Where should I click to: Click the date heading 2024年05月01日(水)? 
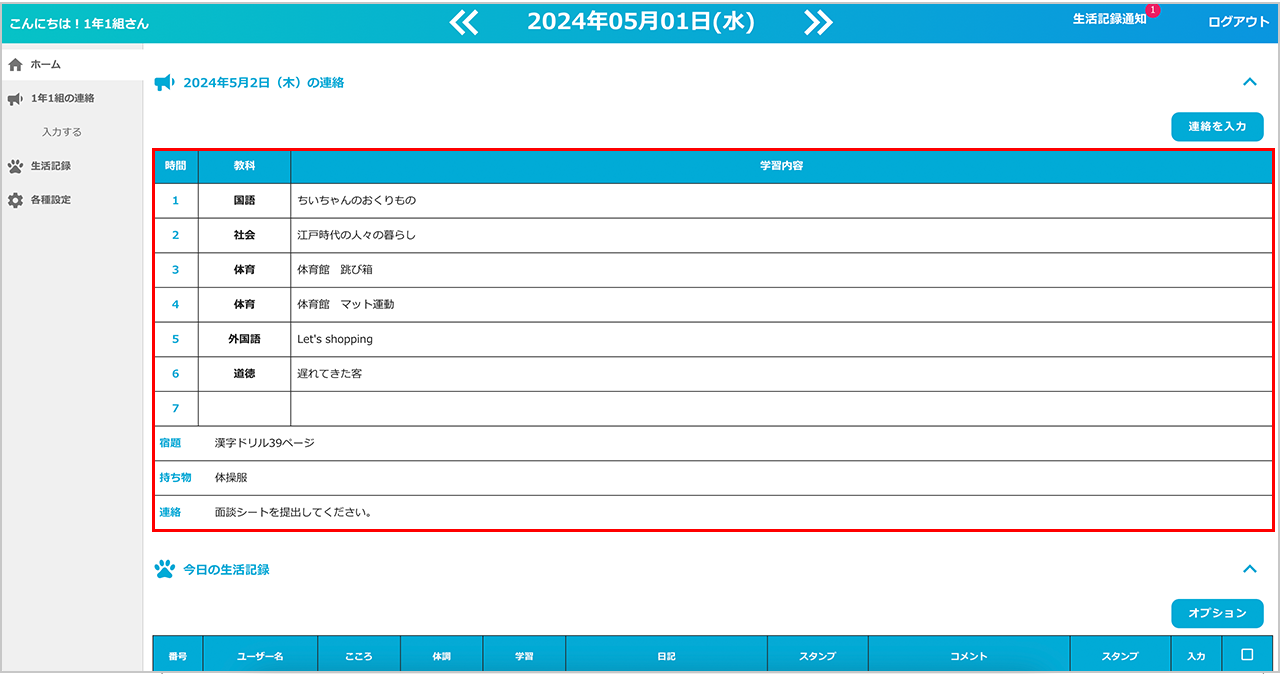tap(640, 22)
